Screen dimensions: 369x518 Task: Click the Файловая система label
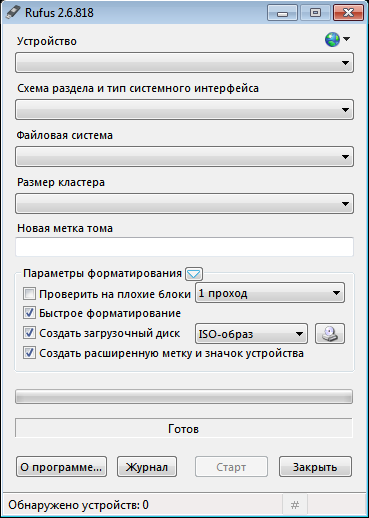[x=65, y=135]
